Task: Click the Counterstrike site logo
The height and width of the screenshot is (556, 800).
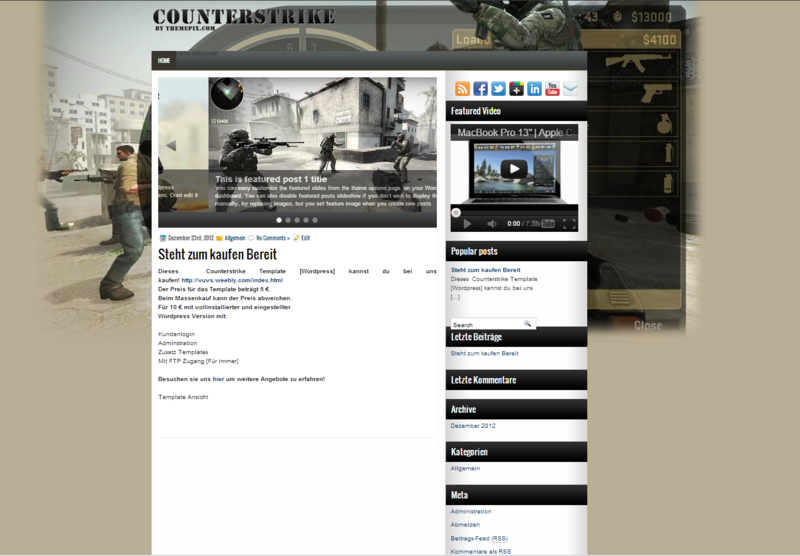Action: click(x=243, y=19)
